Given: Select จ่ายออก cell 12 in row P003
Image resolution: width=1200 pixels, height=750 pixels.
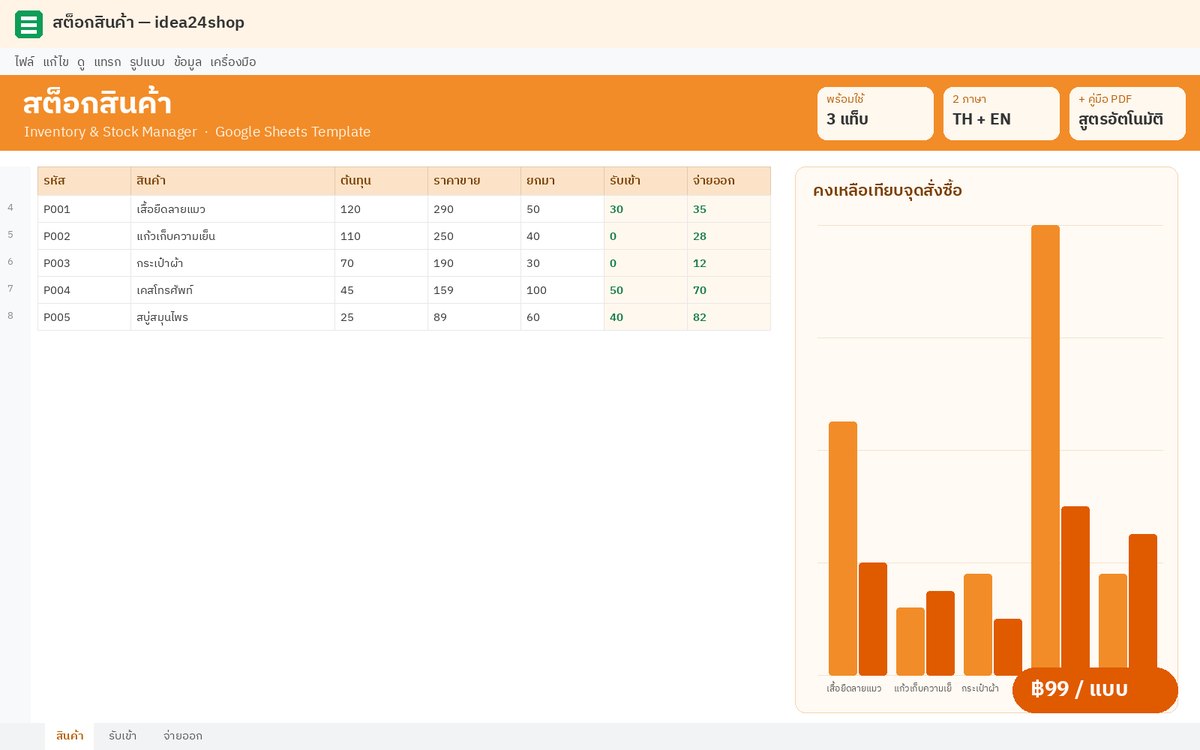Looking at the screenshot, I should [x=729, y=263].
